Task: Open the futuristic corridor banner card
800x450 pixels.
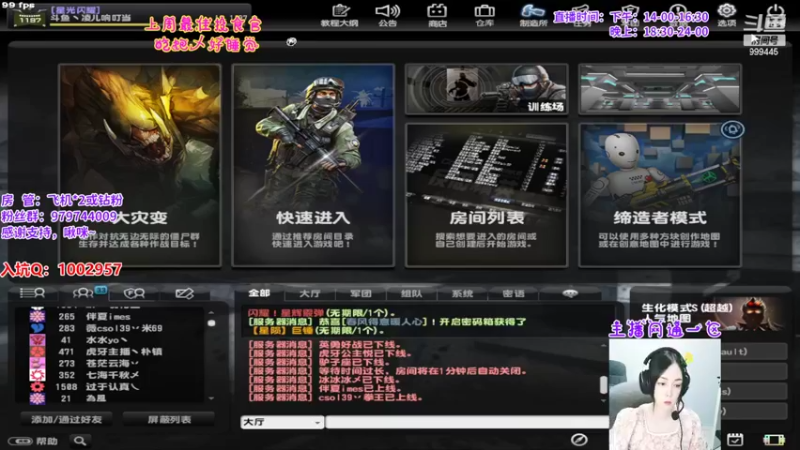Action: (660, 89)
